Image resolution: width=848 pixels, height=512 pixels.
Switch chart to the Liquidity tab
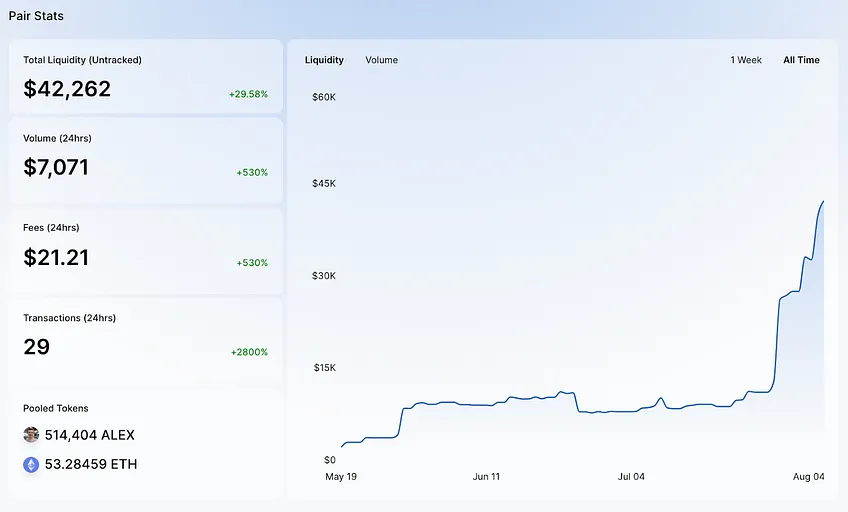click(x=324, y=60)
